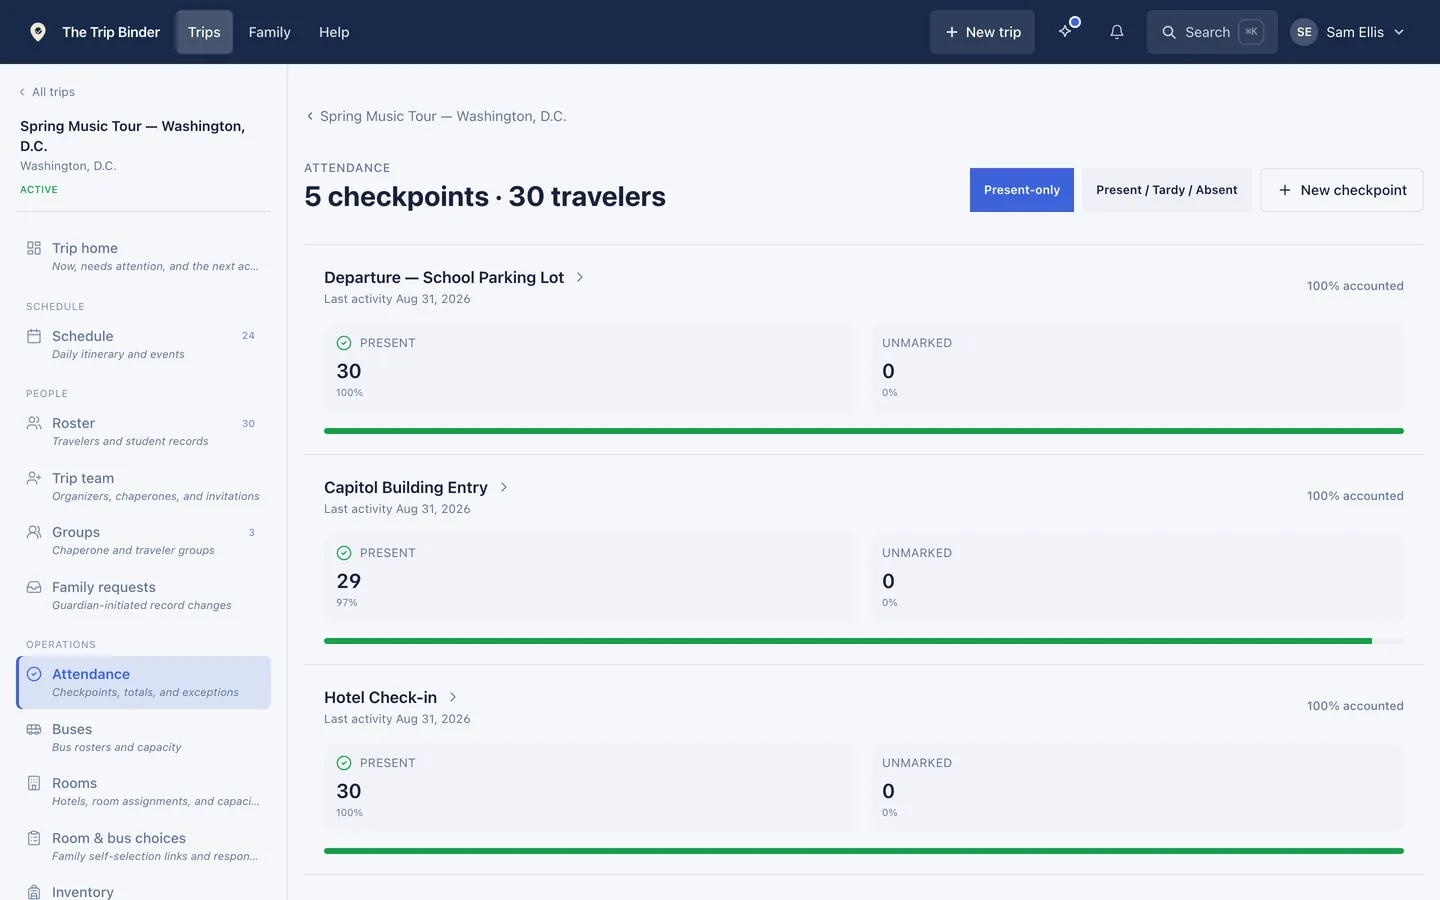The width and height of the screenshot is (1440, 900).
Task: Click the New trip button
Action: (x=982, y=32)
